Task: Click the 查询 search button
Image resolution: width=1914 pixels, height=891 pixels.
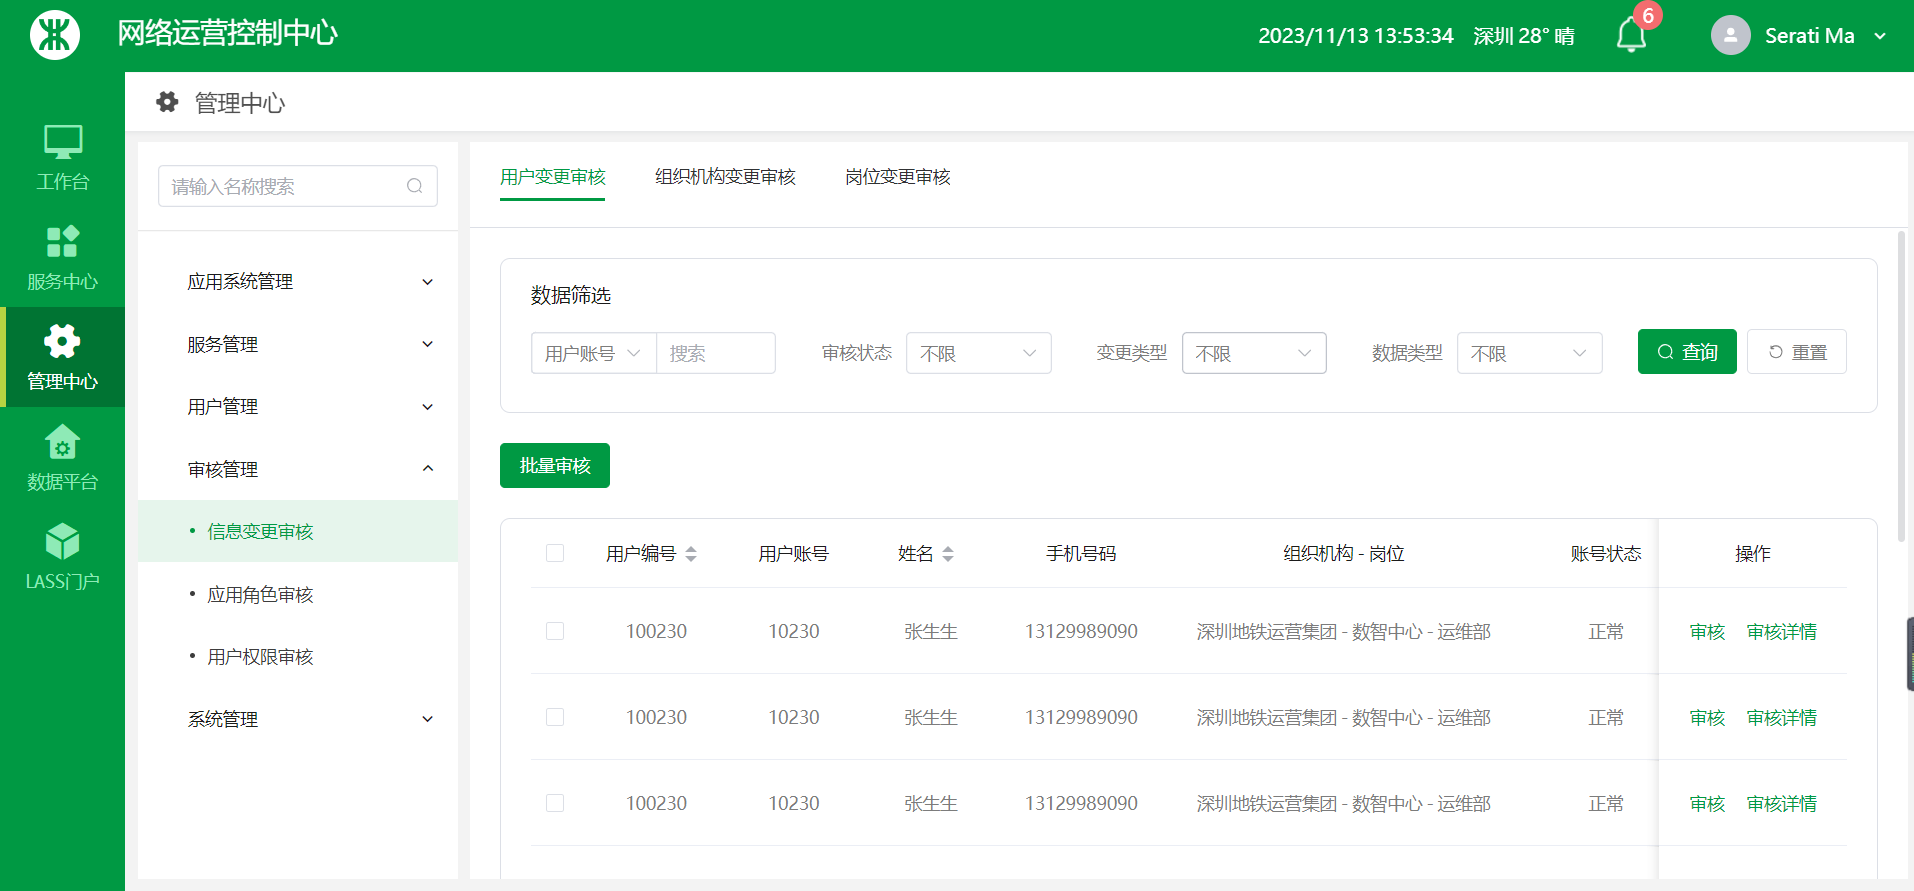Action: (1687, 352)
